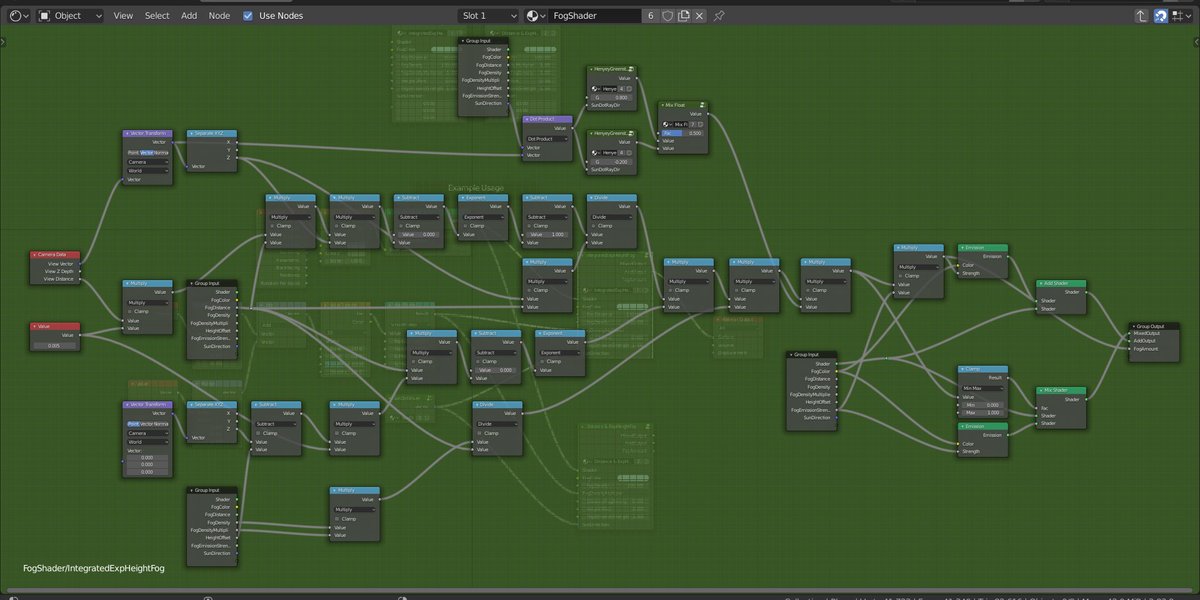This screenshot has width=1200, height=600.
Task: Click the copy icon to duplicate FogShader
Action: click(683, 15)
